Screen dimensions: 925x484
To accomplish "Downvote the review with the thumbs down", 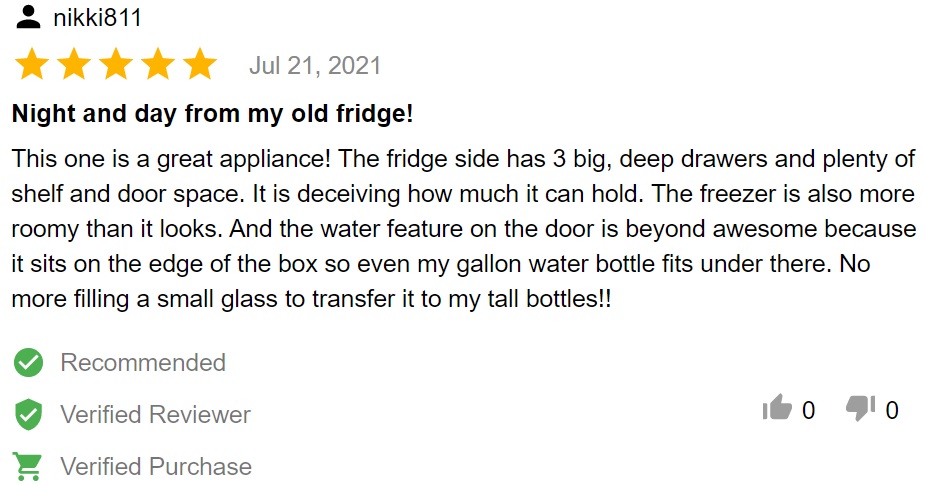I will coord(860,407).
